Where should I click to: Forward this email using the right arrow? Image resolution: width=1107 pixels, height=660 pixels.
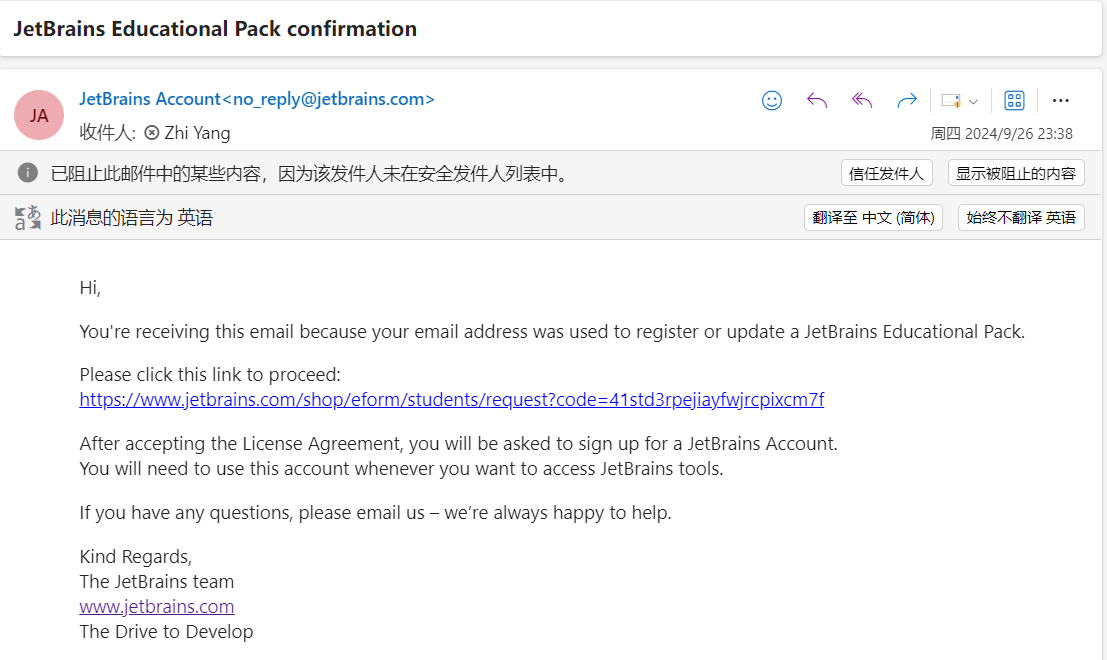point(907,100)
